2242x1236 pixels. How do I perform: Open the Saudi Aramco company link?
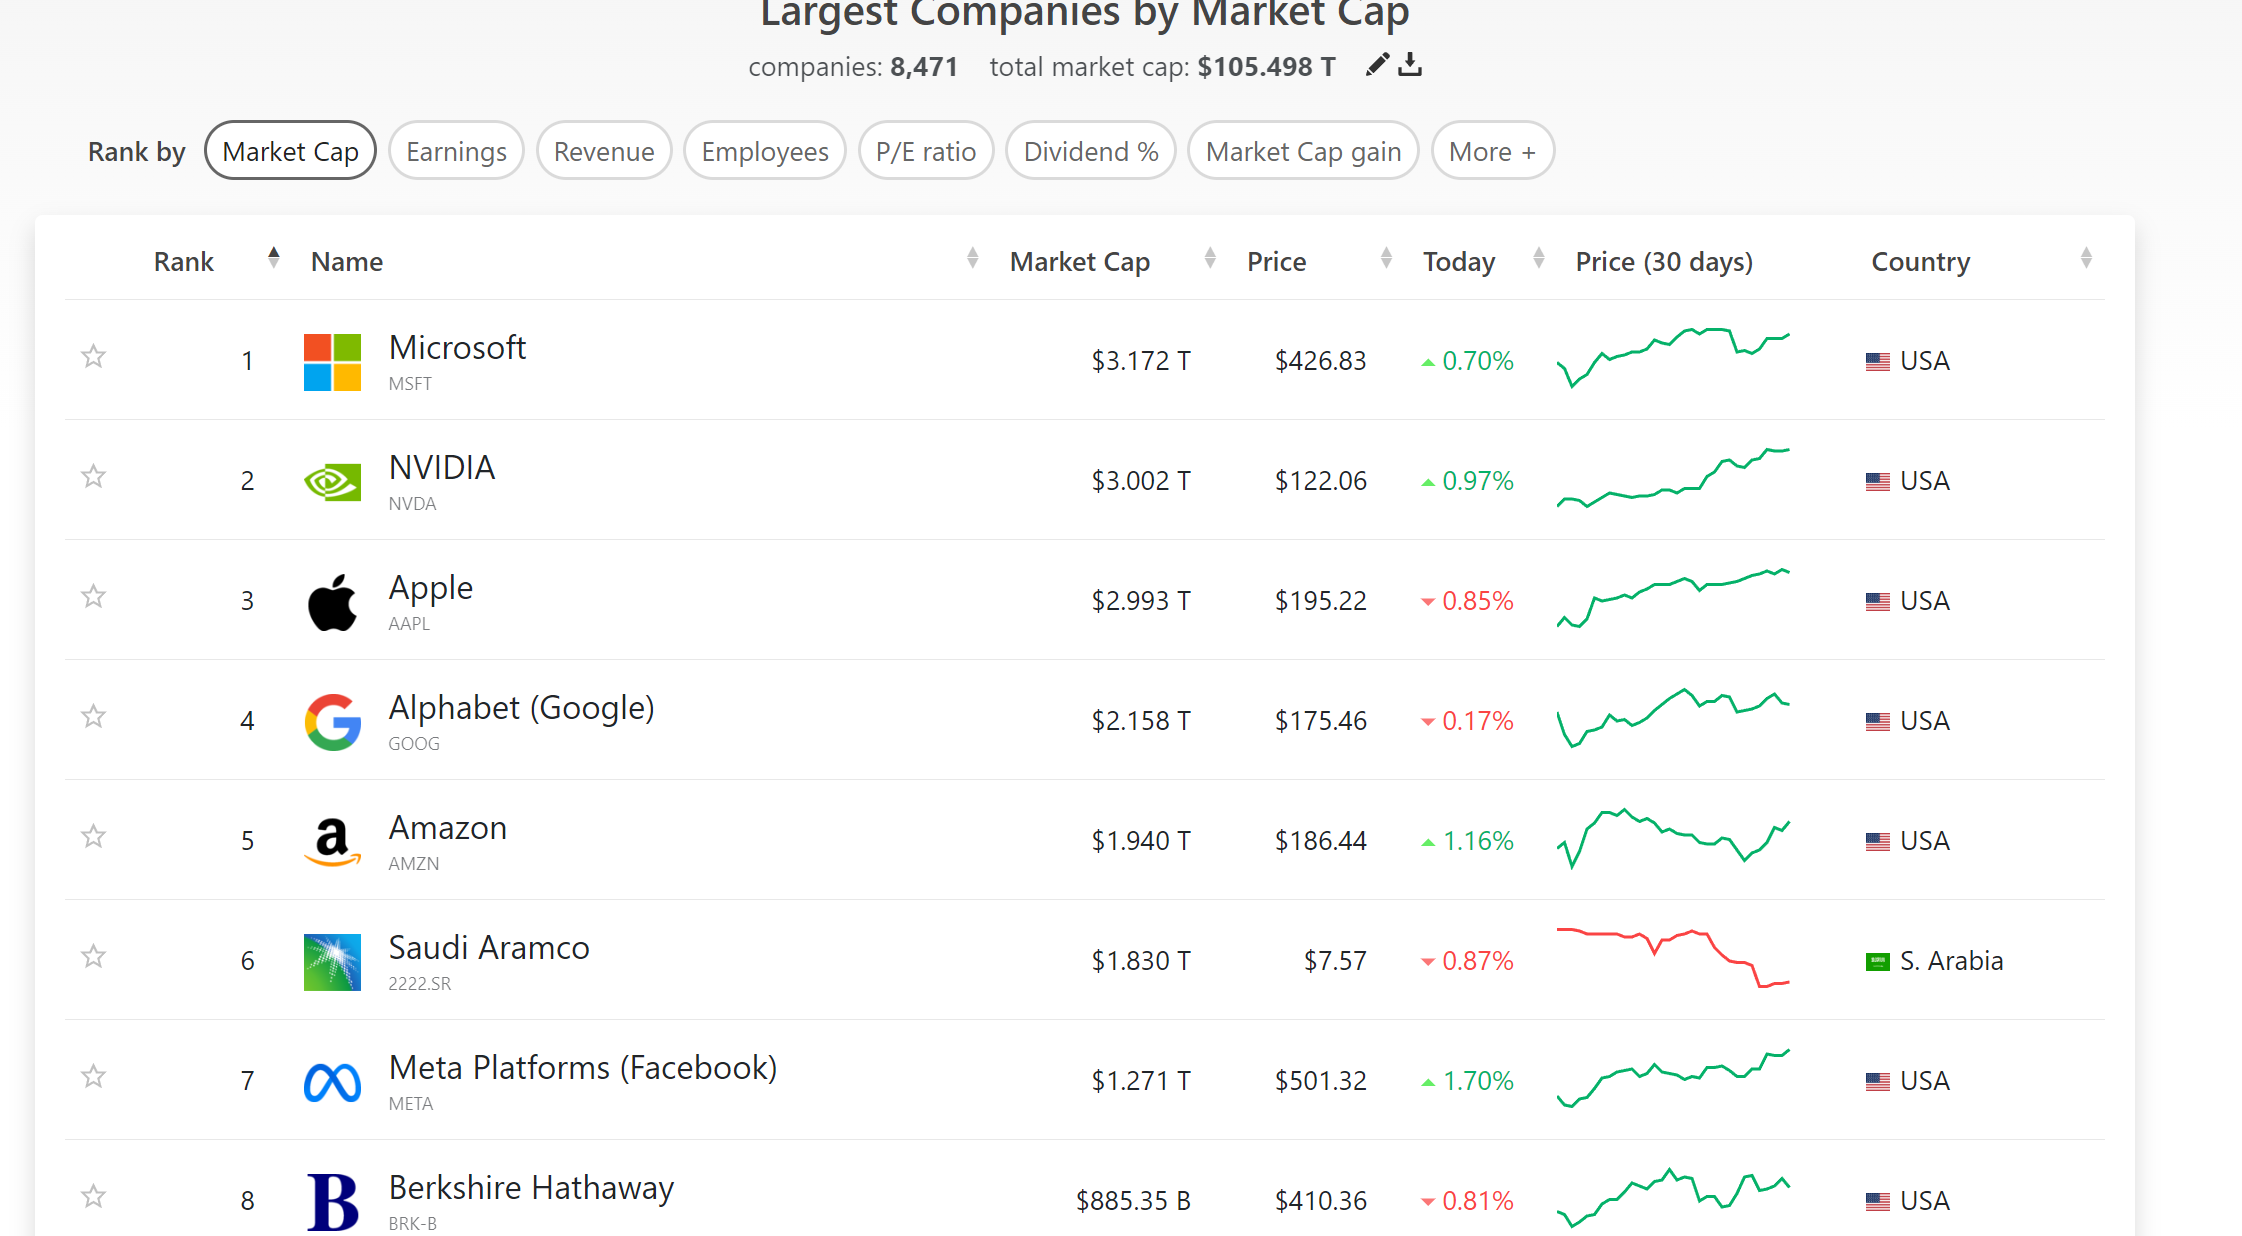[489, 947]
